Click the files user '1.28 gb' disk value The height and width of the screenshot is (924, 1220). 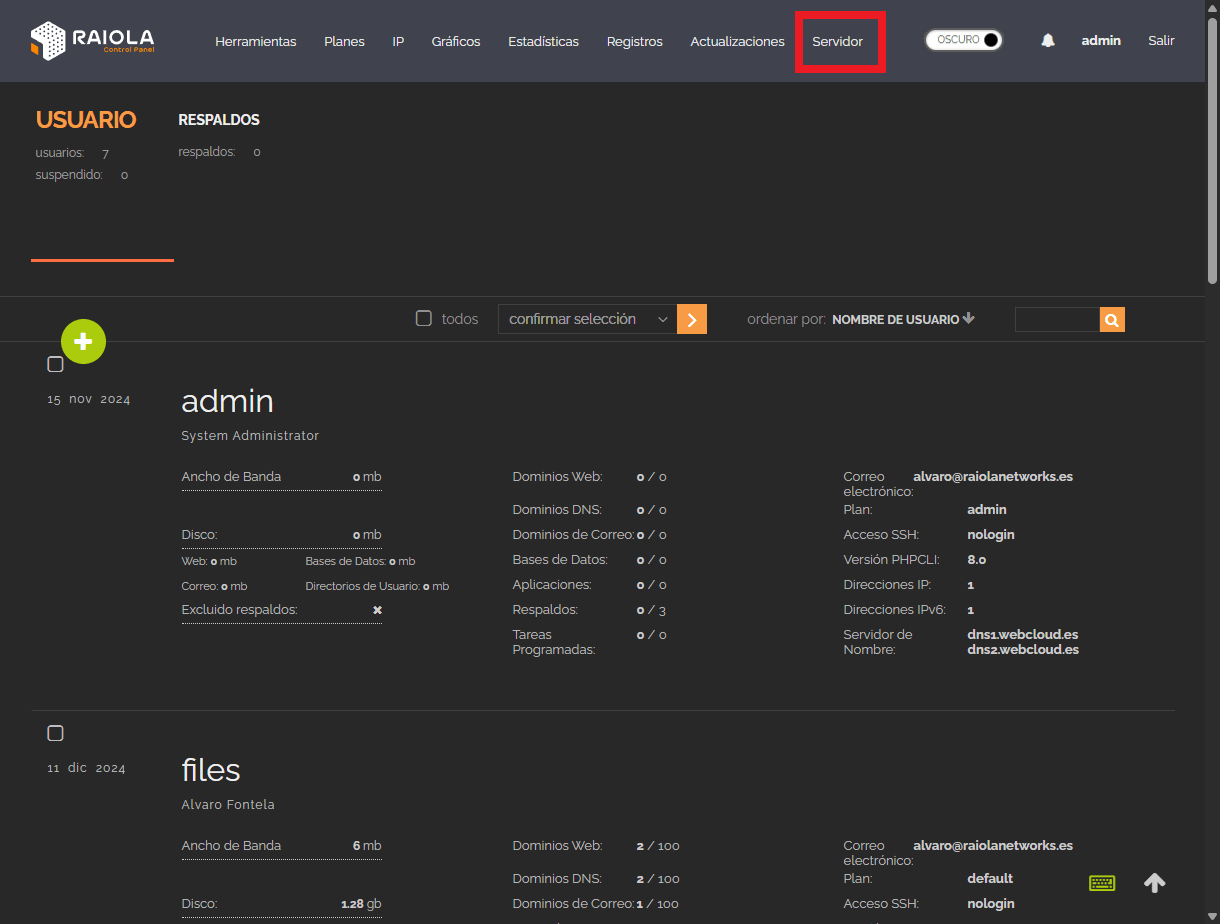361,904
